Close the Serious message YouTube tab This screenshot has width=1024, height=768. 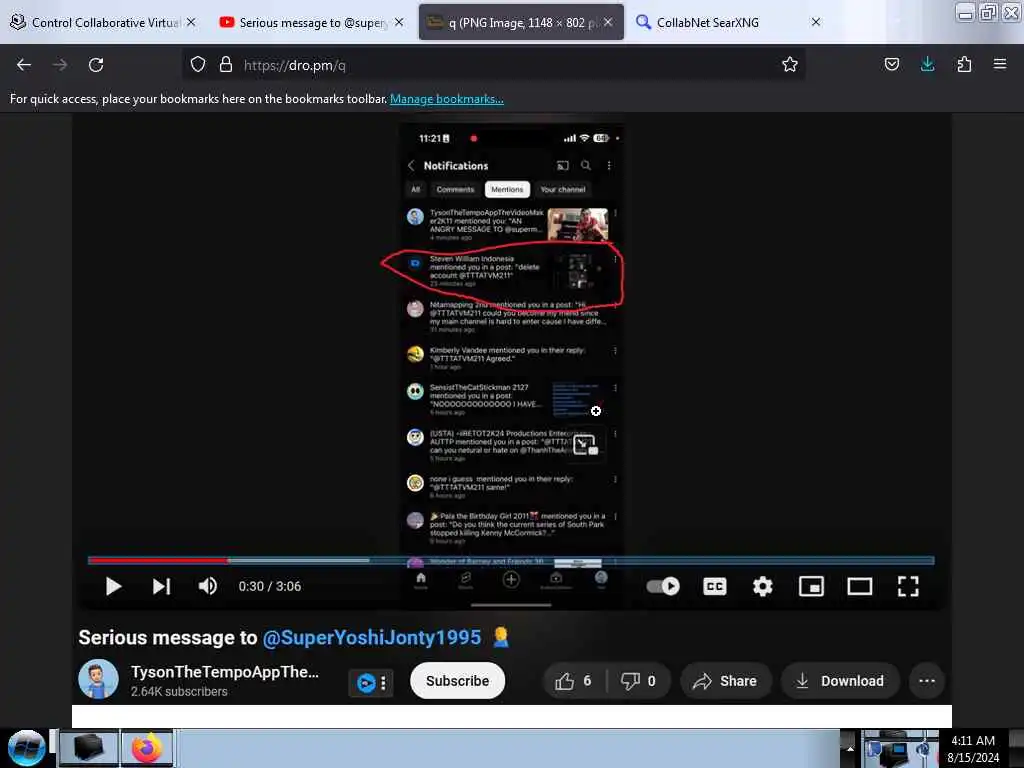click(x=399, y=22)
